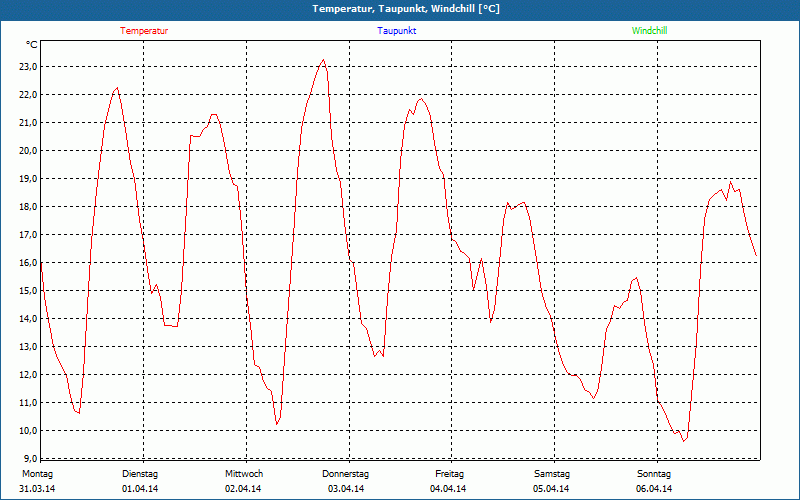This screenshot has height=500, width=800.
Task: Click the 03.04.14 date label
Action: [x=346, y=489]
